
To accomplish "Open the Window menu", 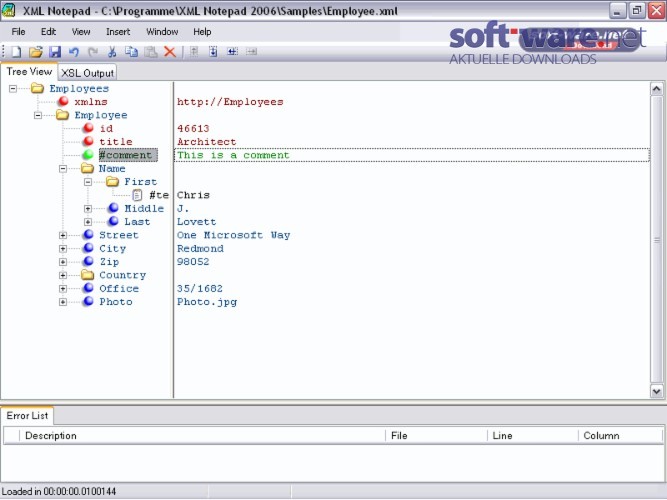I will pos(162,32).
